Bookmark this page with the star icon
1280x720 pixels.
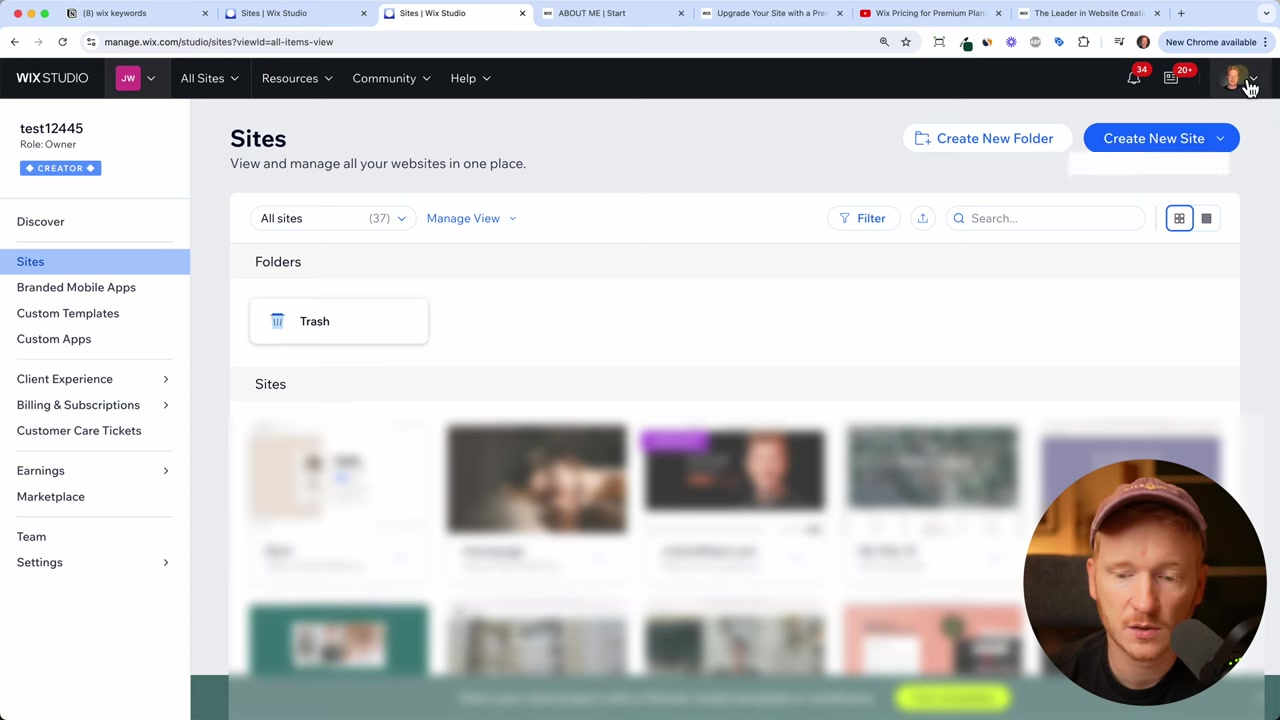point(906,42)
